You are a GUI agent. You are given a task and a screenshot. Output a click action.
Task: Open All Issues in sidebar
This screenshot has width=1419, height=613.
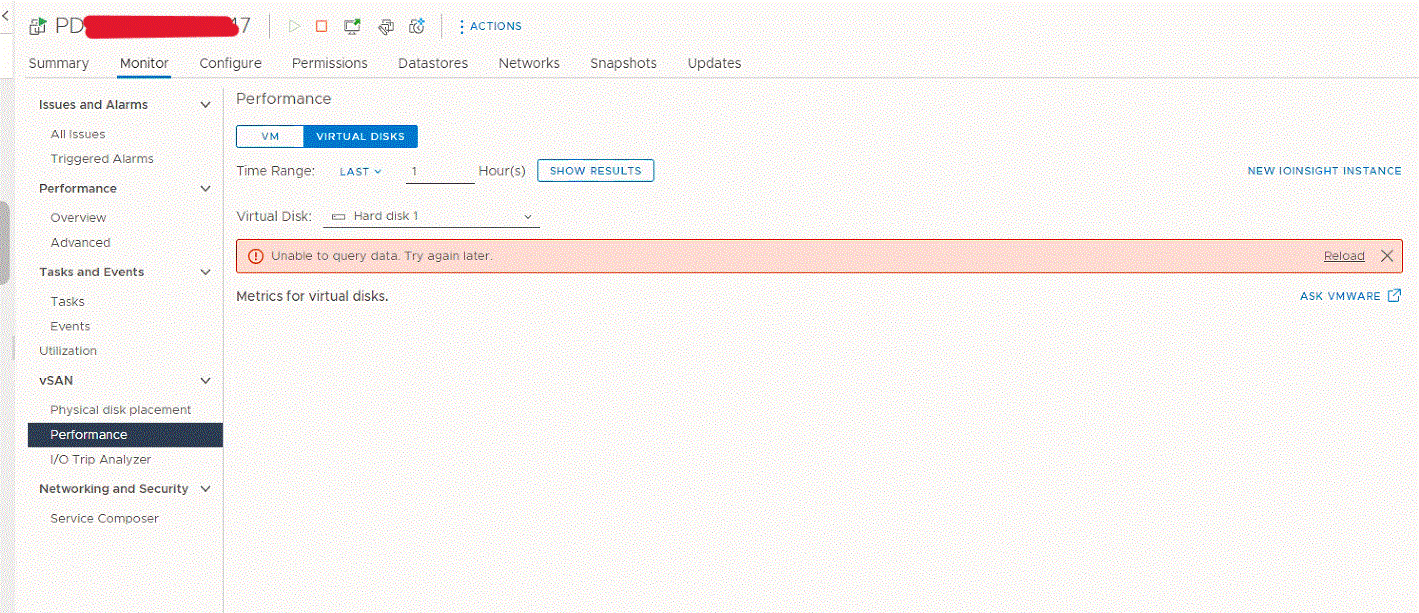78,134
